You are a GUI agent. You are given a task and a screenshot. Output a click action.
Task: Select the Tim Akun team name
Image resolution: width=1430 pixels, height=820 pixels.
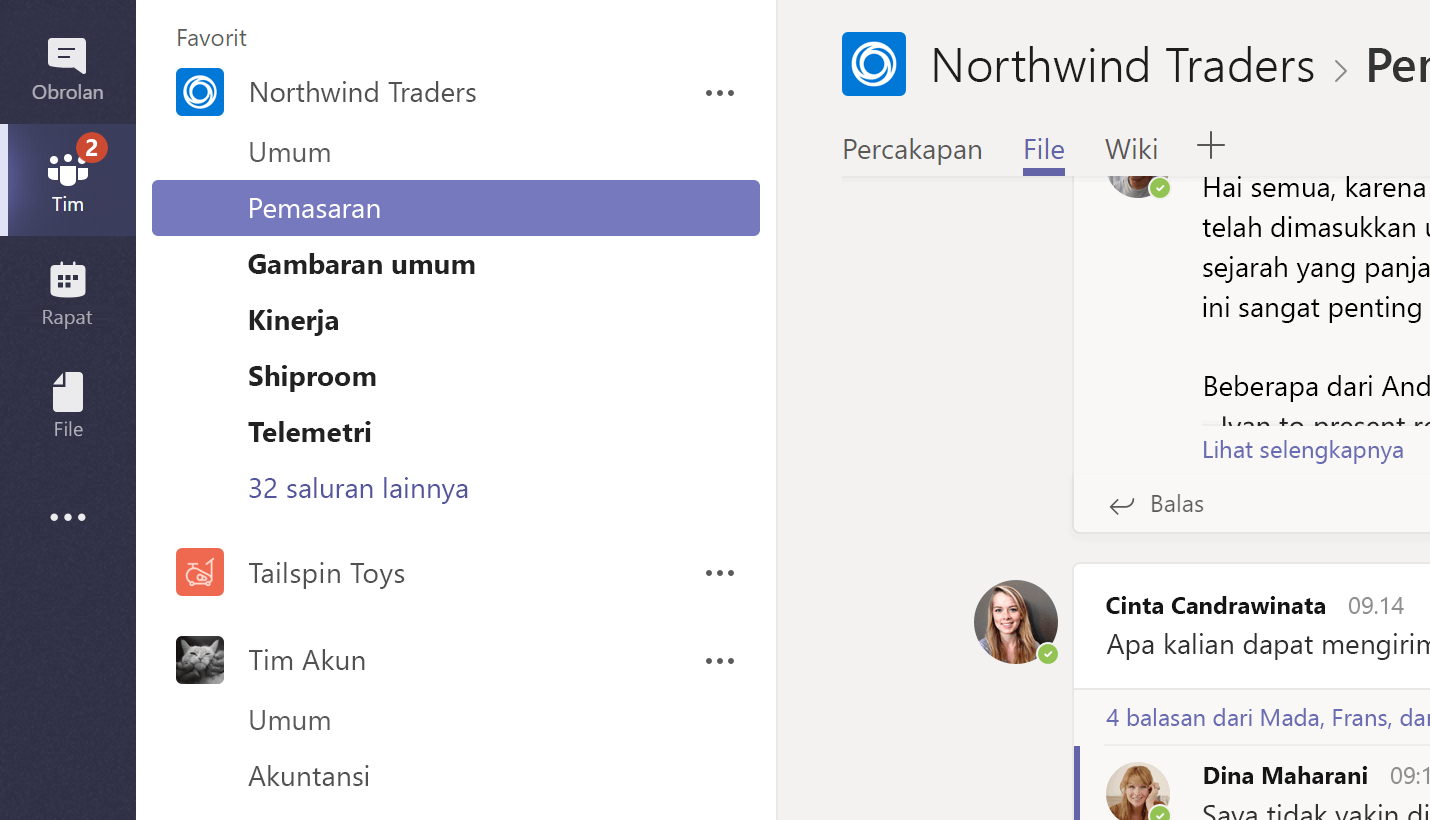[307, 660]
